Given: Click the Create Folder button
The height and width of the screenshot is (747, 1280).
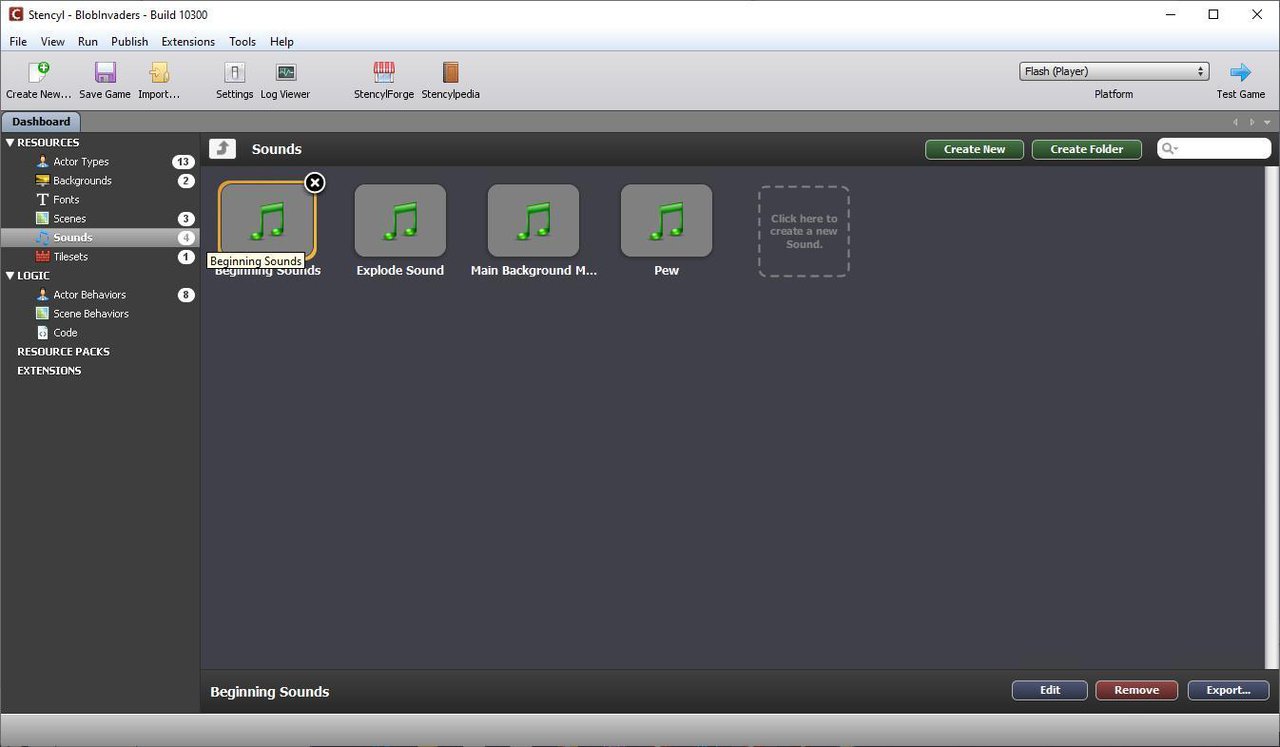Looking at the screenshot, I should [x=1087, y=149].
